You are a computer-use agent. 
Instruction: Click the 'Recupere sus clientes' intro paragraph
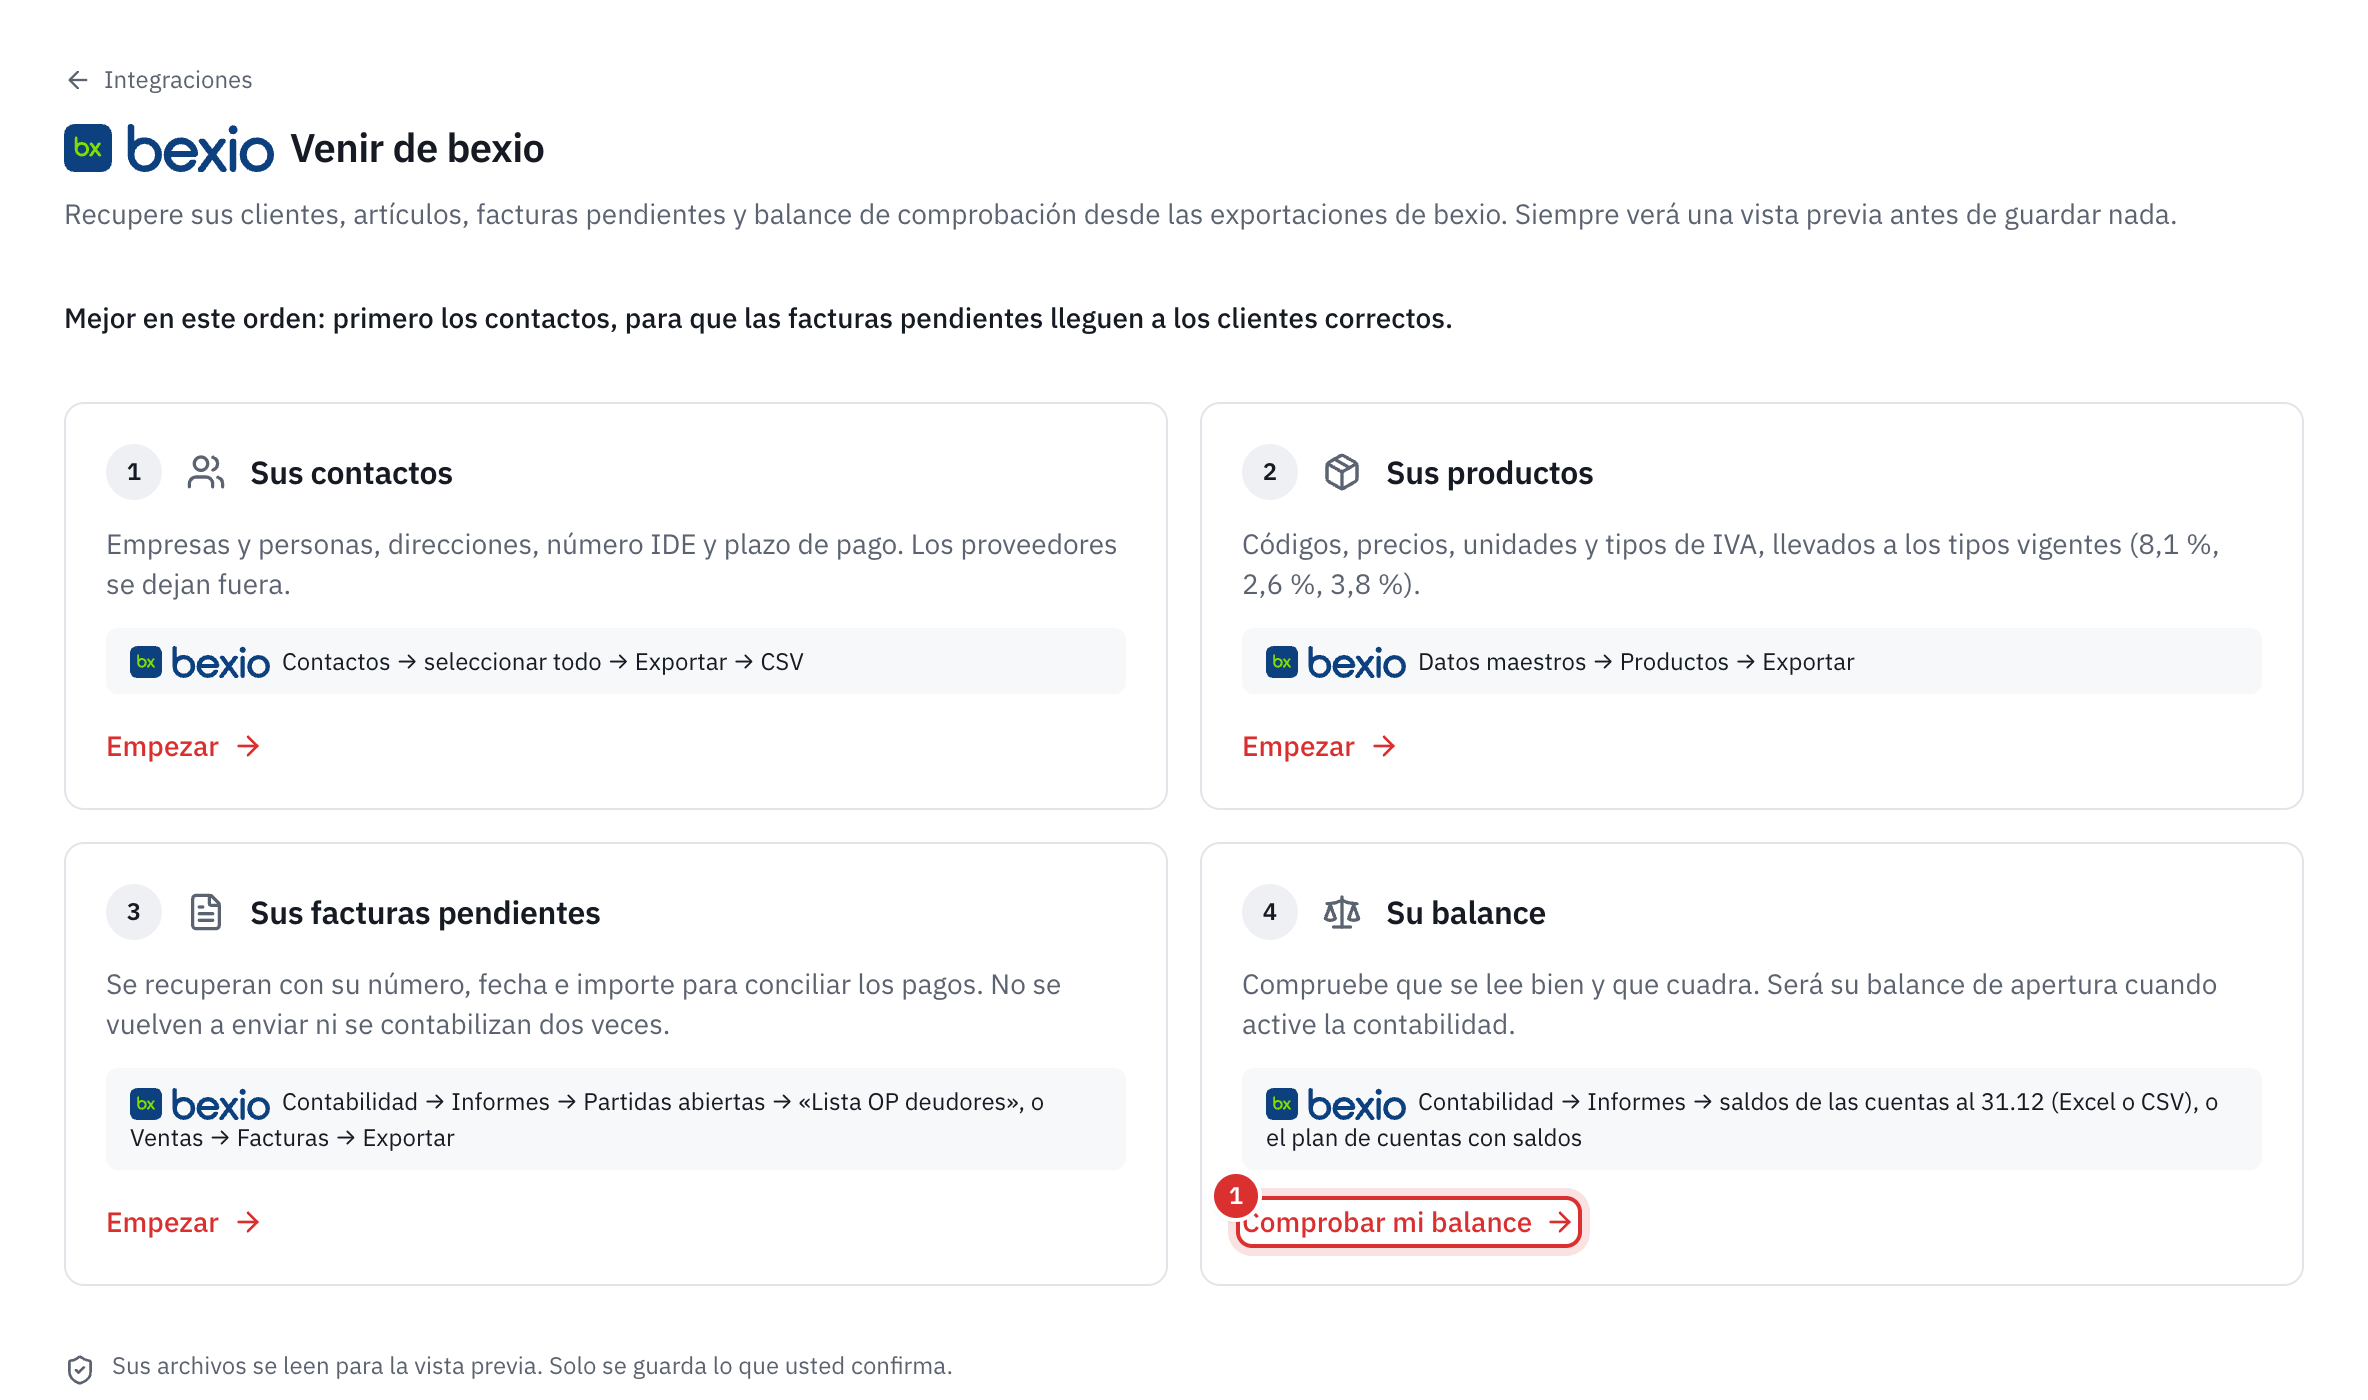(x=1120, y=215)
